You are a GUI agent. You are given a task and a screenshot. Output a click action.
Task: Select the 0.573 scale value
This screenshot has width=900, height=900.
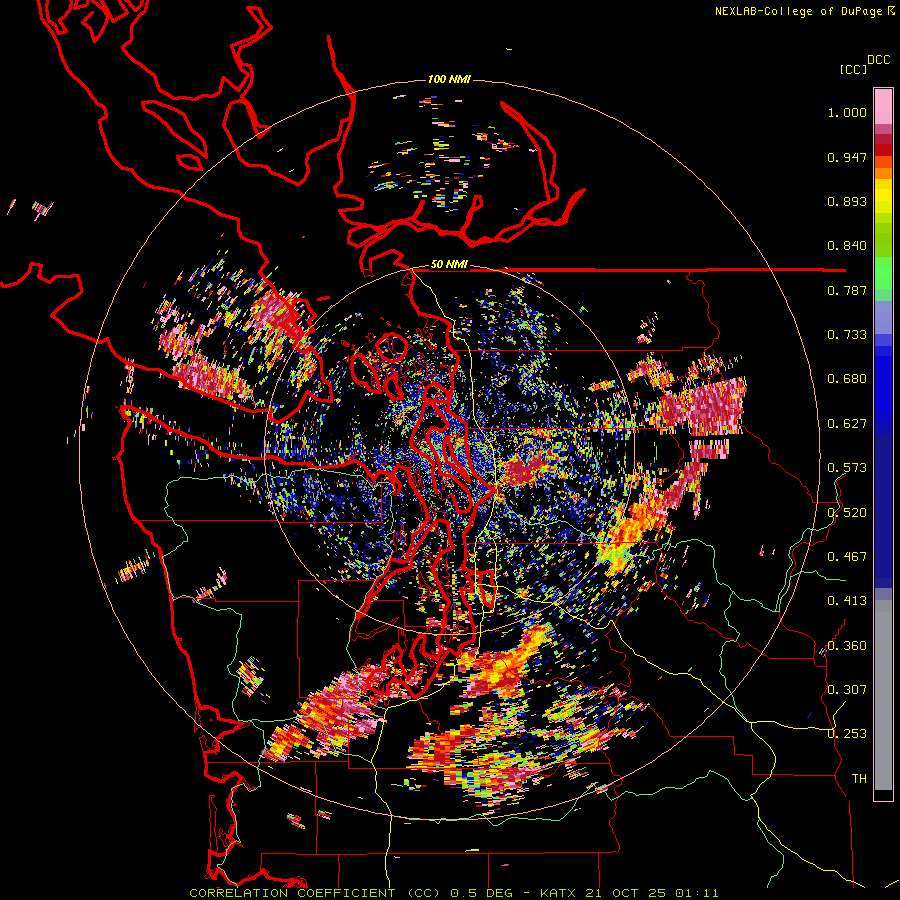847,467
